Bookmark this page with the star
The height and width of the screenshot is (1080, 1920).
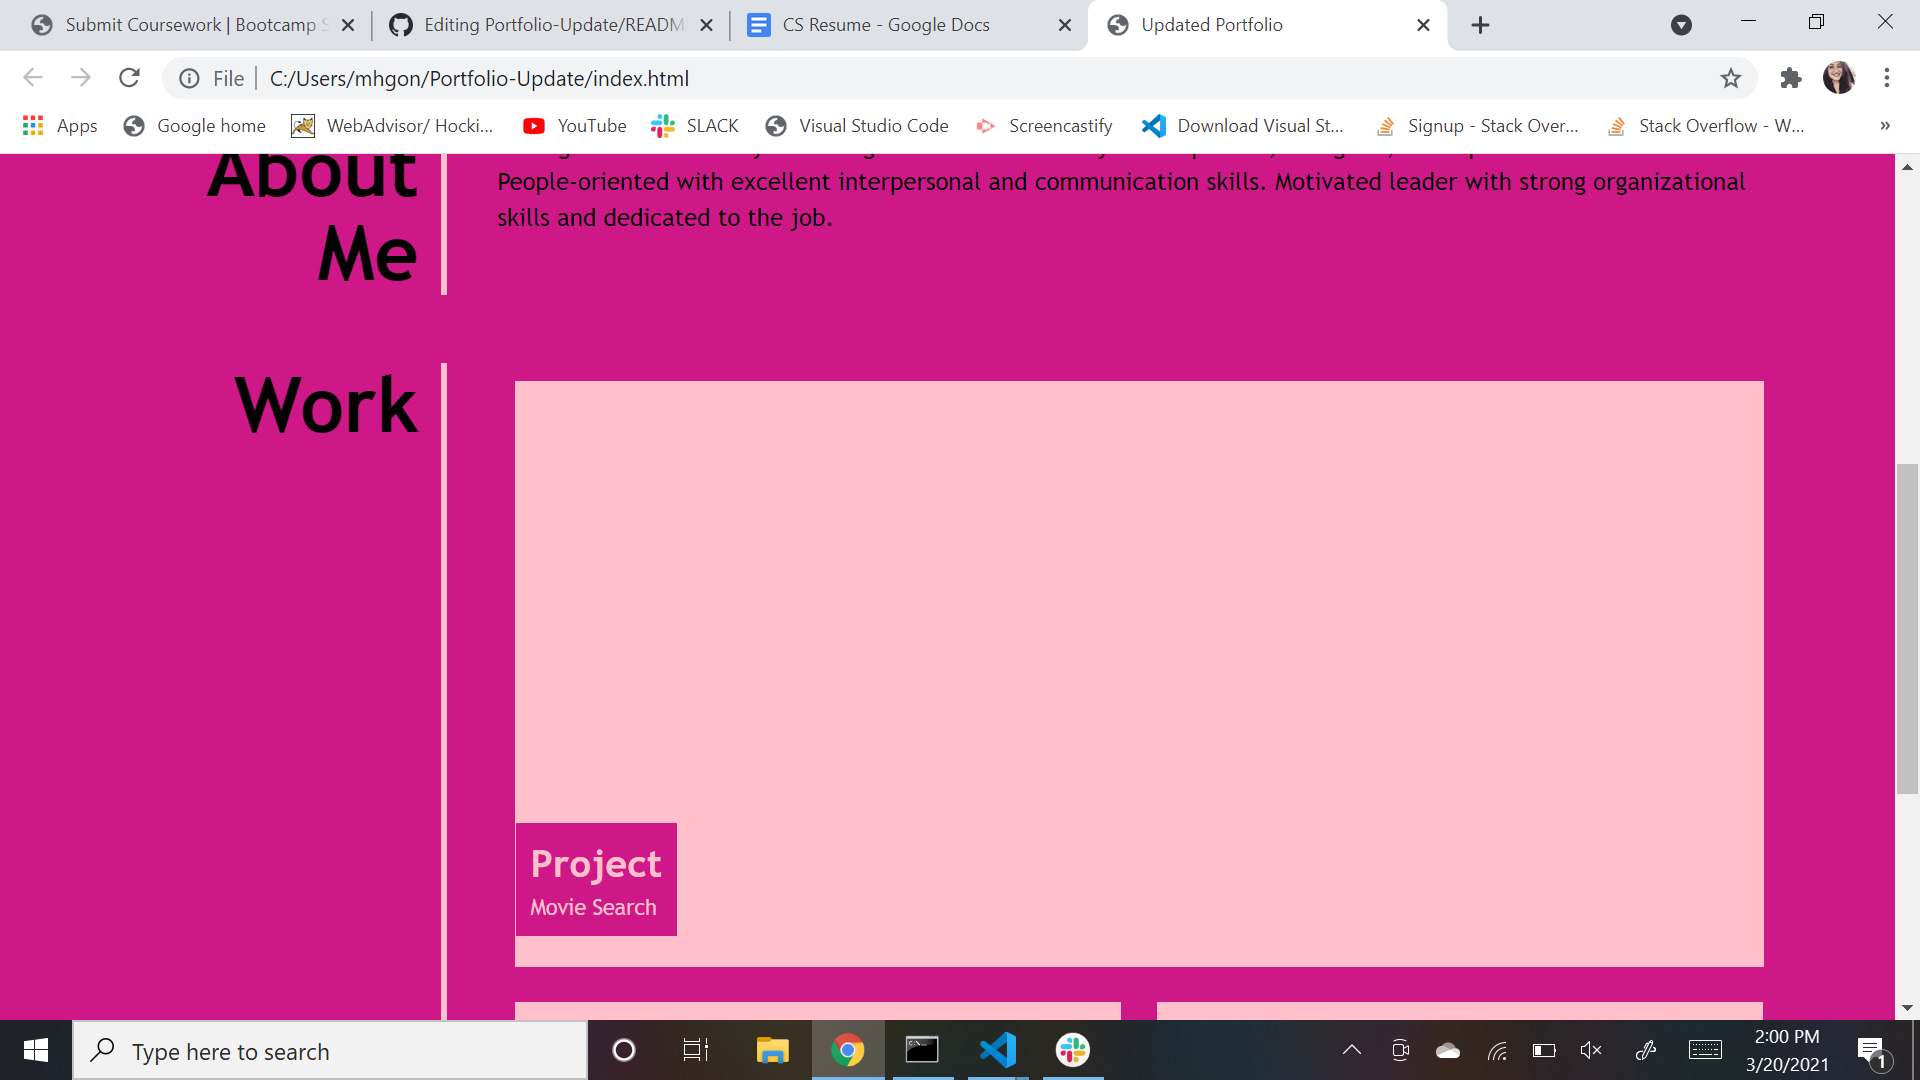point(1731,78)
